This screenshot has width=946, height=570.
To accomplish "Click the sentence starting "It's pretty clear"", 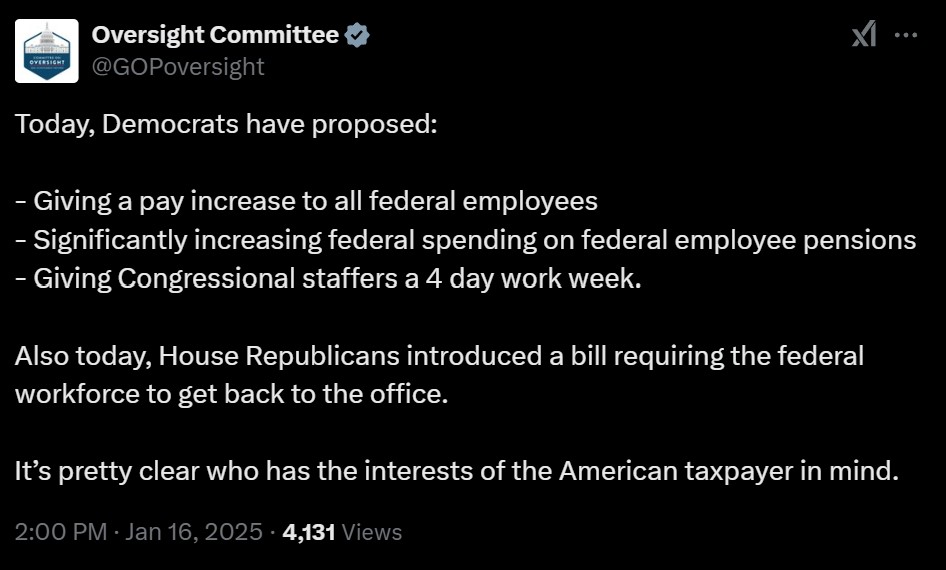I will coord(457,470).
